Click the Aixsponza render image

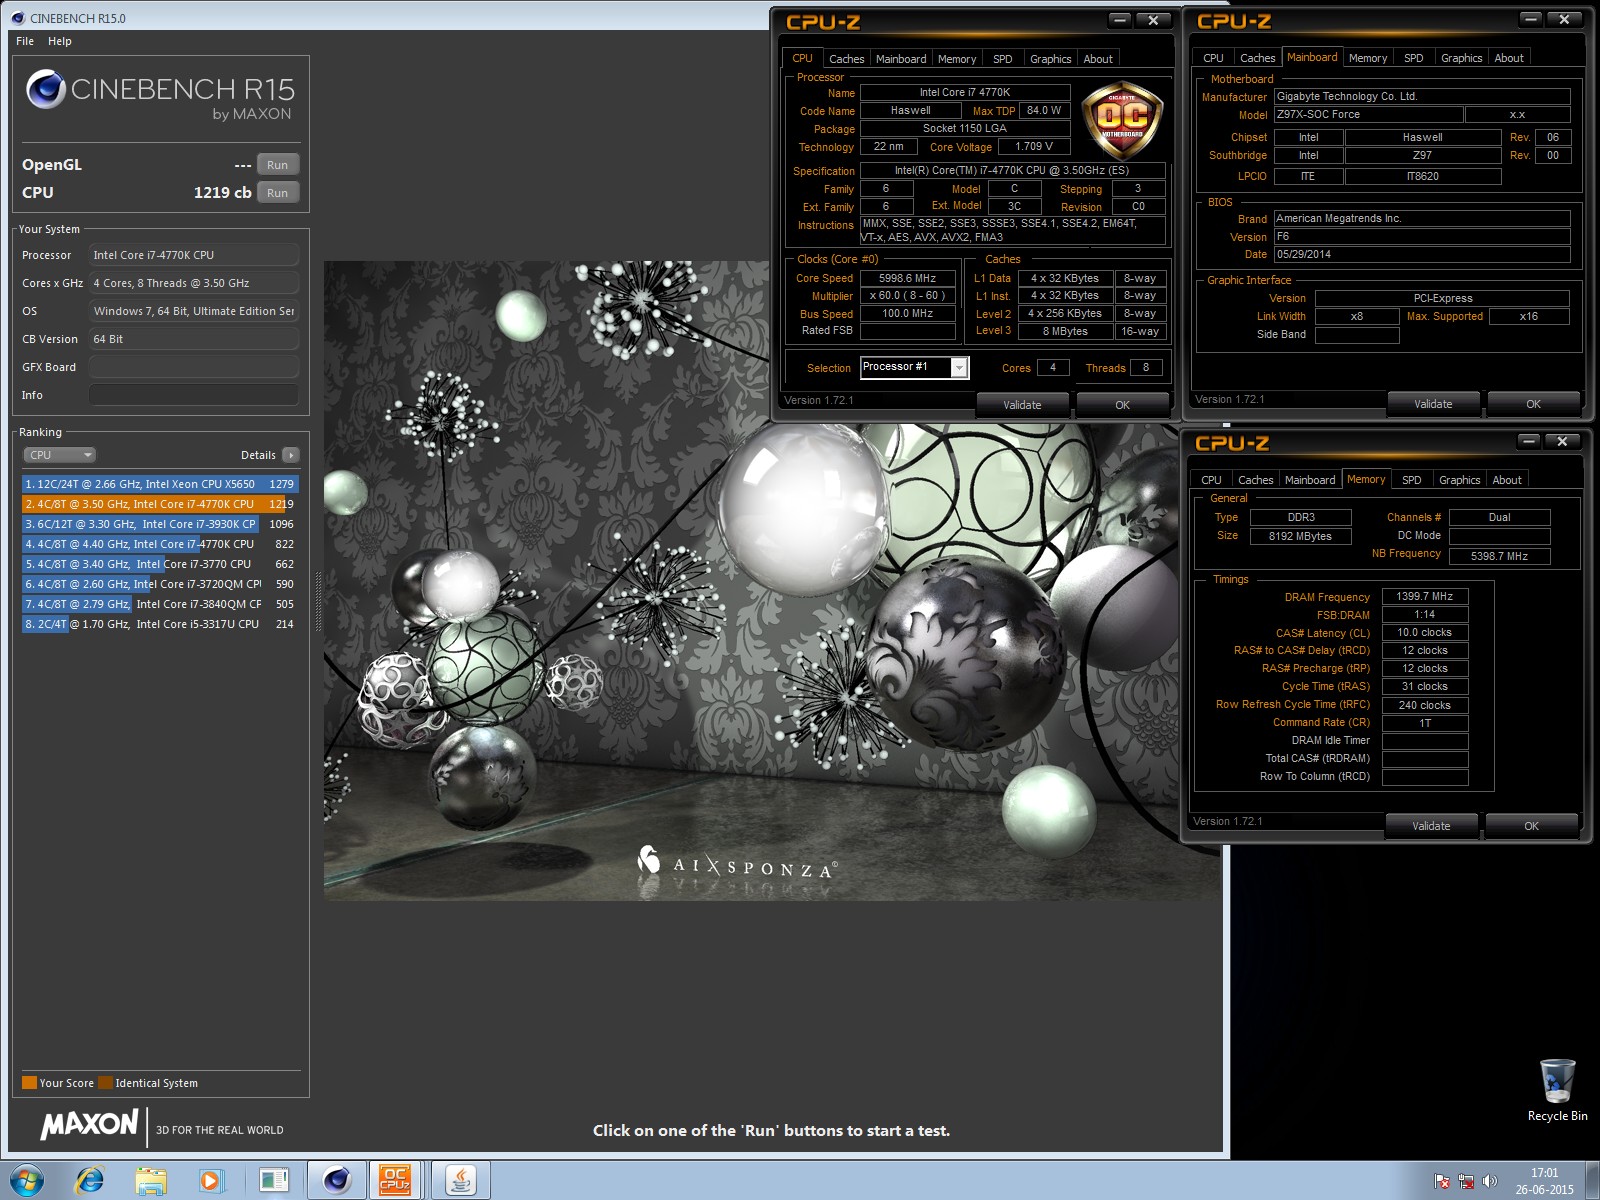[x=772, y=581]
